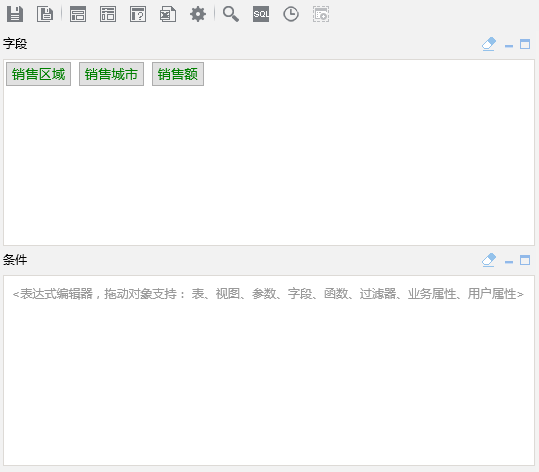
Task: Select the 销售城市 field tag
Action: [x=111, y=74]
